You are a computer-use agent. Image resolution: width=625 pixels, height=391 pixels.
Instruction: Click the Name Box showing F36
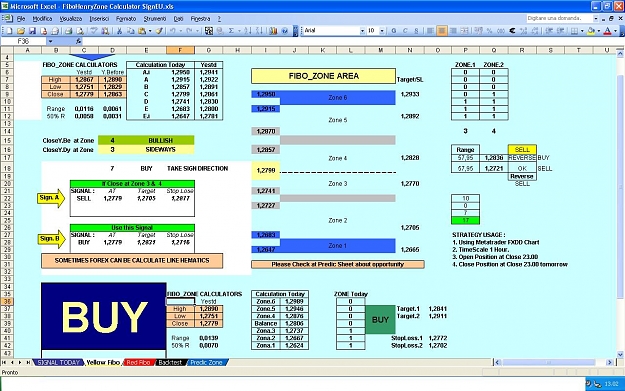[x=24, y=41]
